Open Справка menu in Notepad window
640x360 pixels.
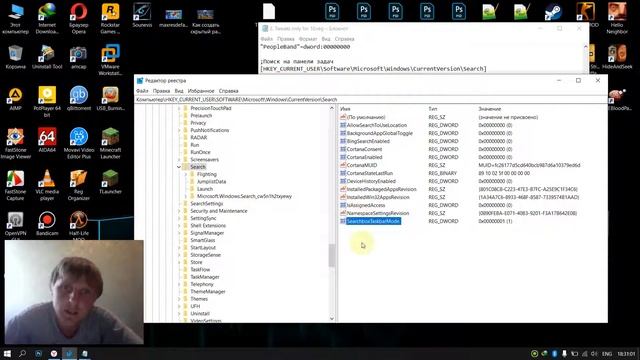344,39
